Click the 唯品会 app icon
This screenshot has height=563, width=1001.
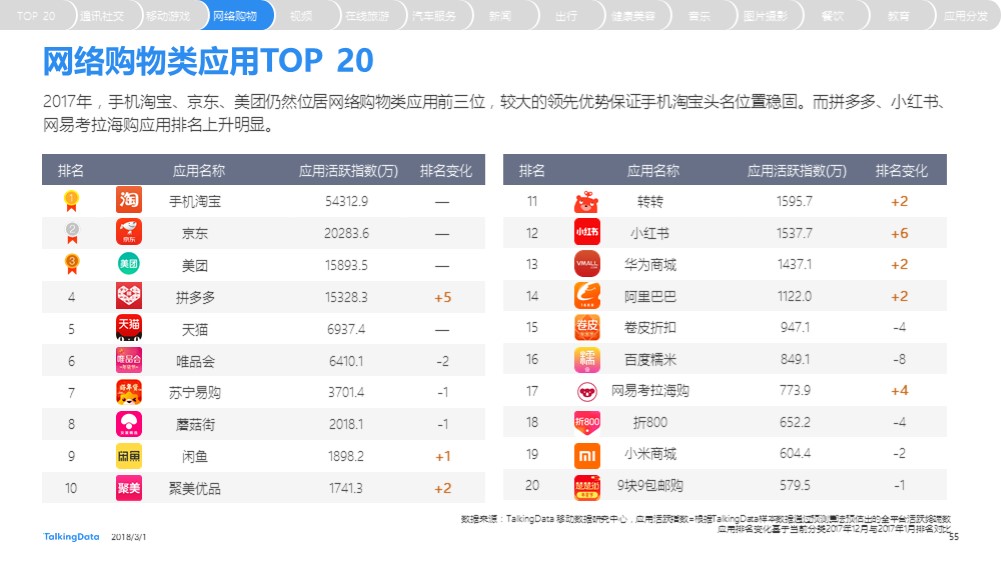(x=129, y=360)
